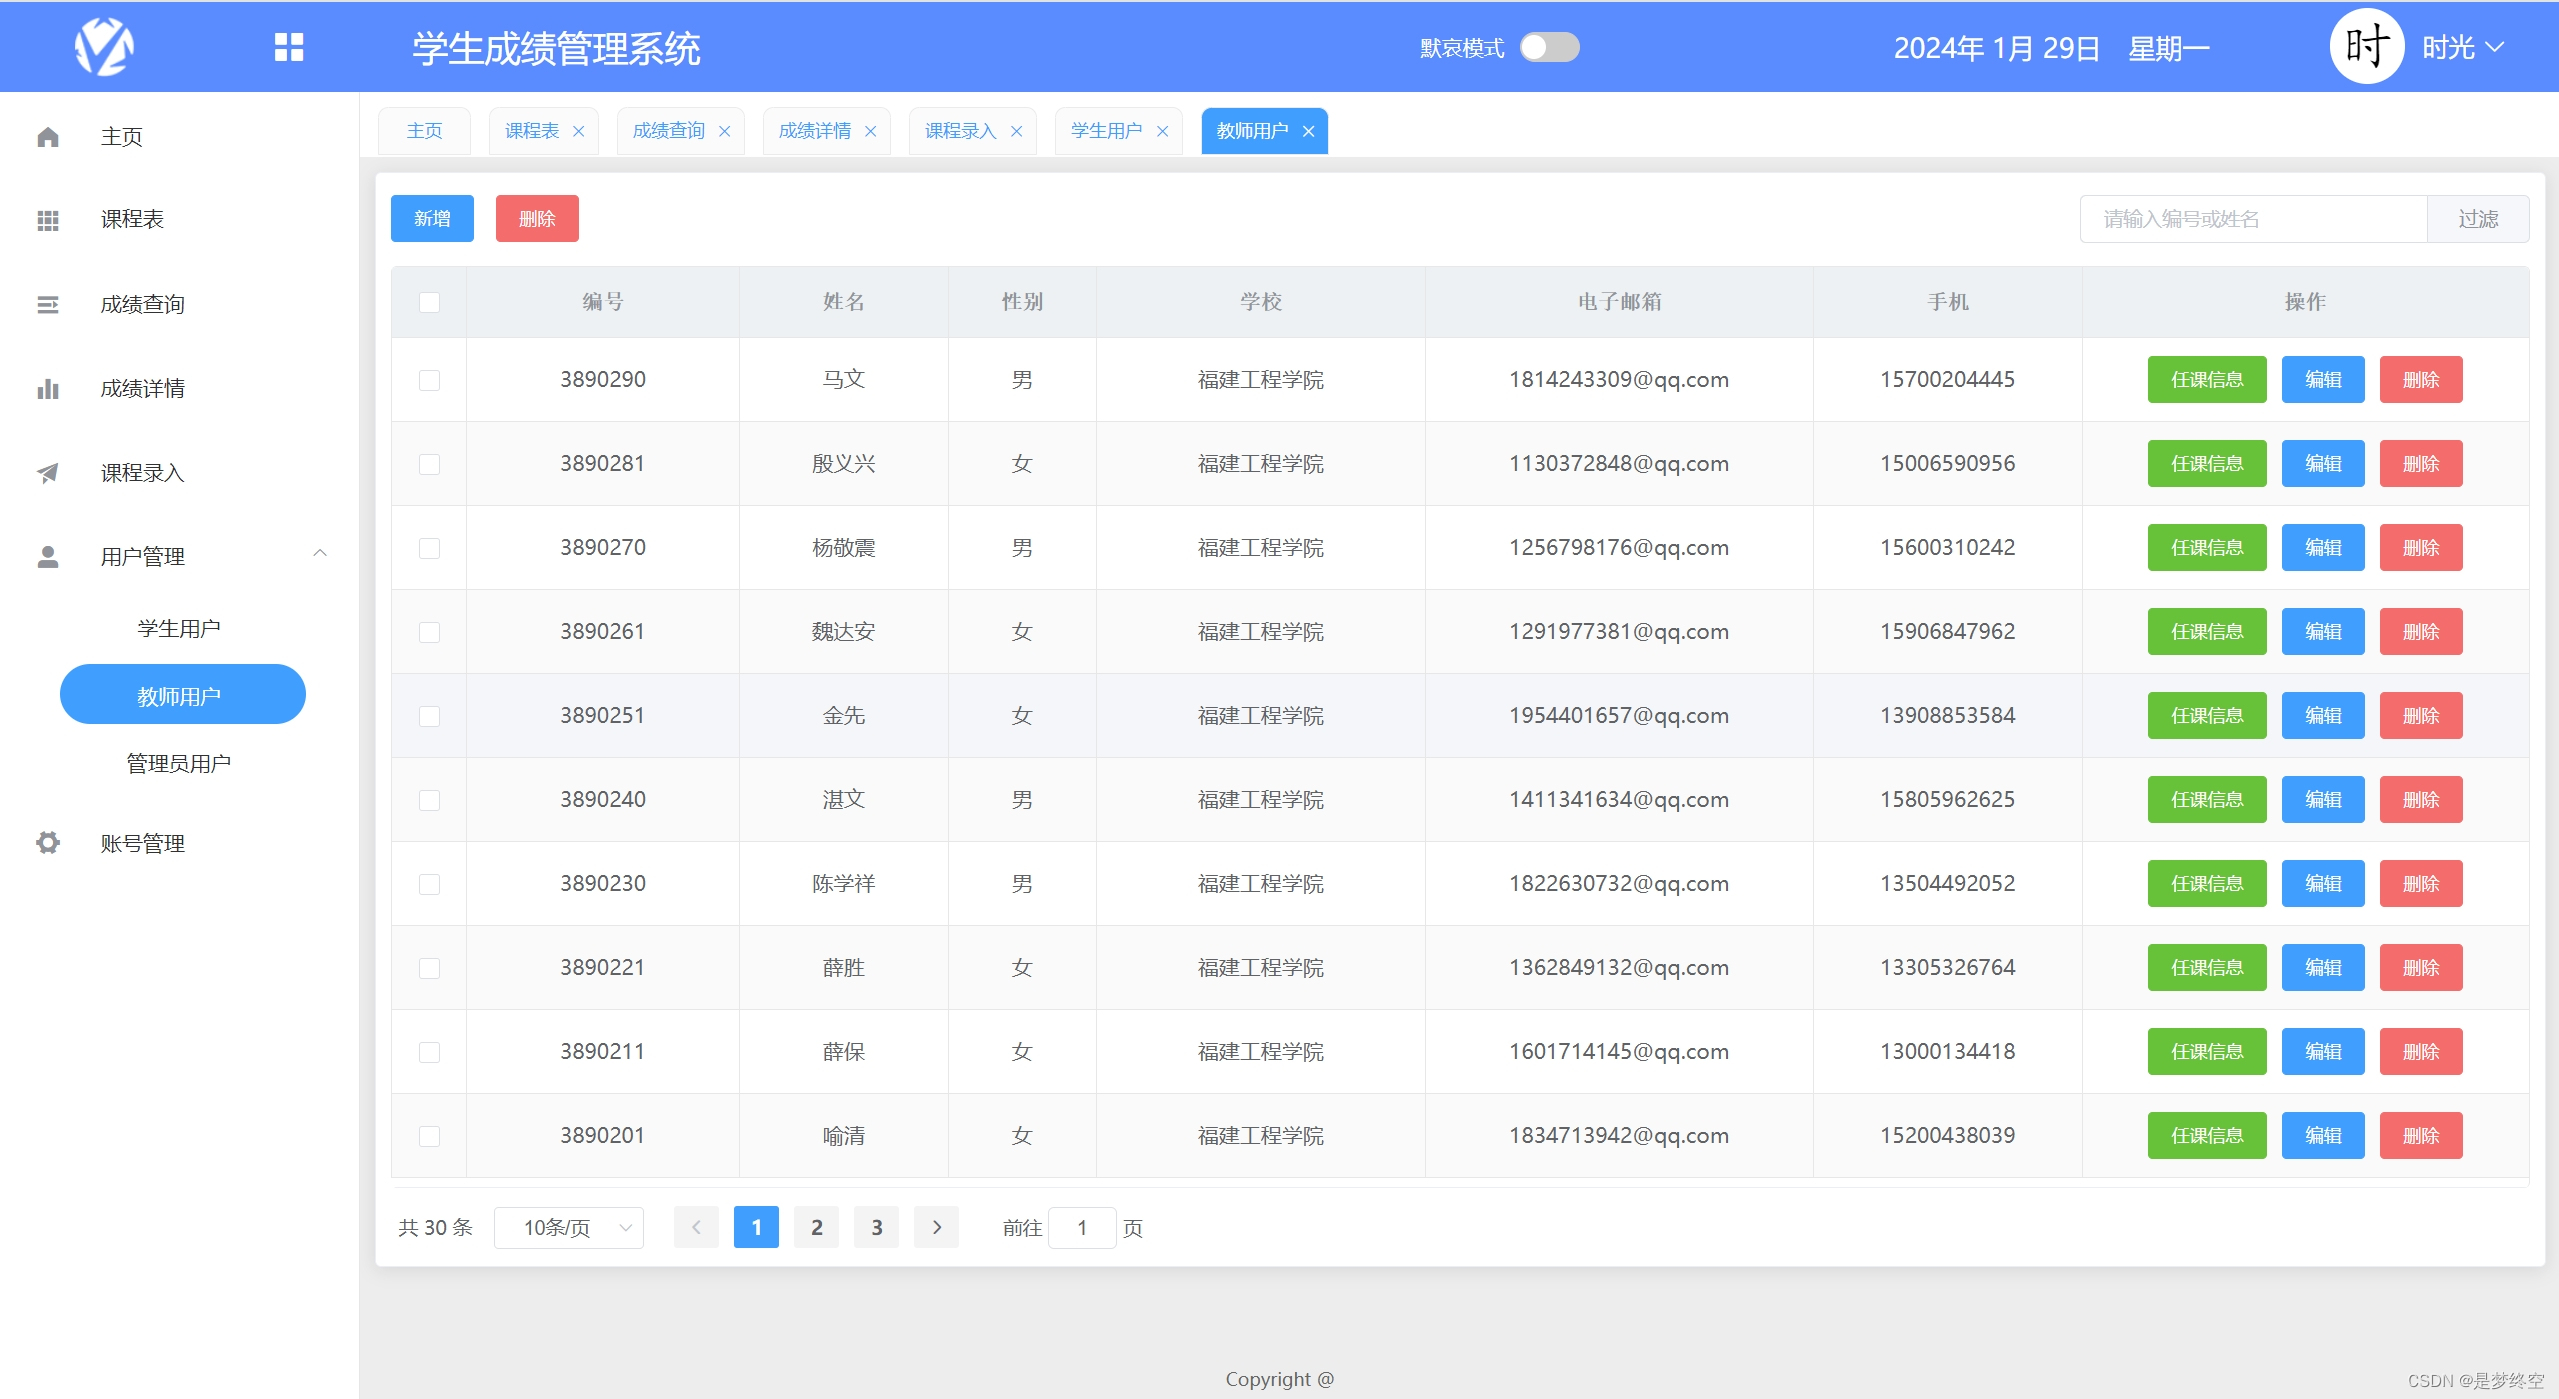Delete the row for 喻清

[x=2421, y=1136]
